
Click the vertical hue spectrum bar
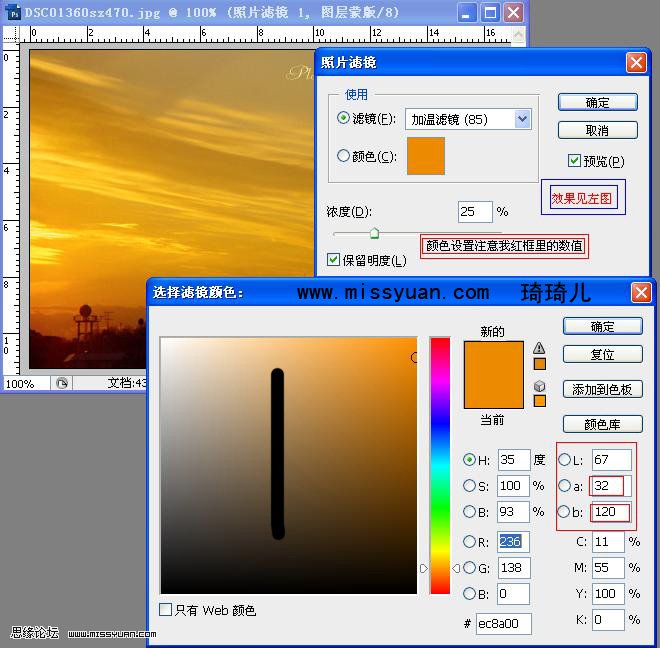coord(440,465)
